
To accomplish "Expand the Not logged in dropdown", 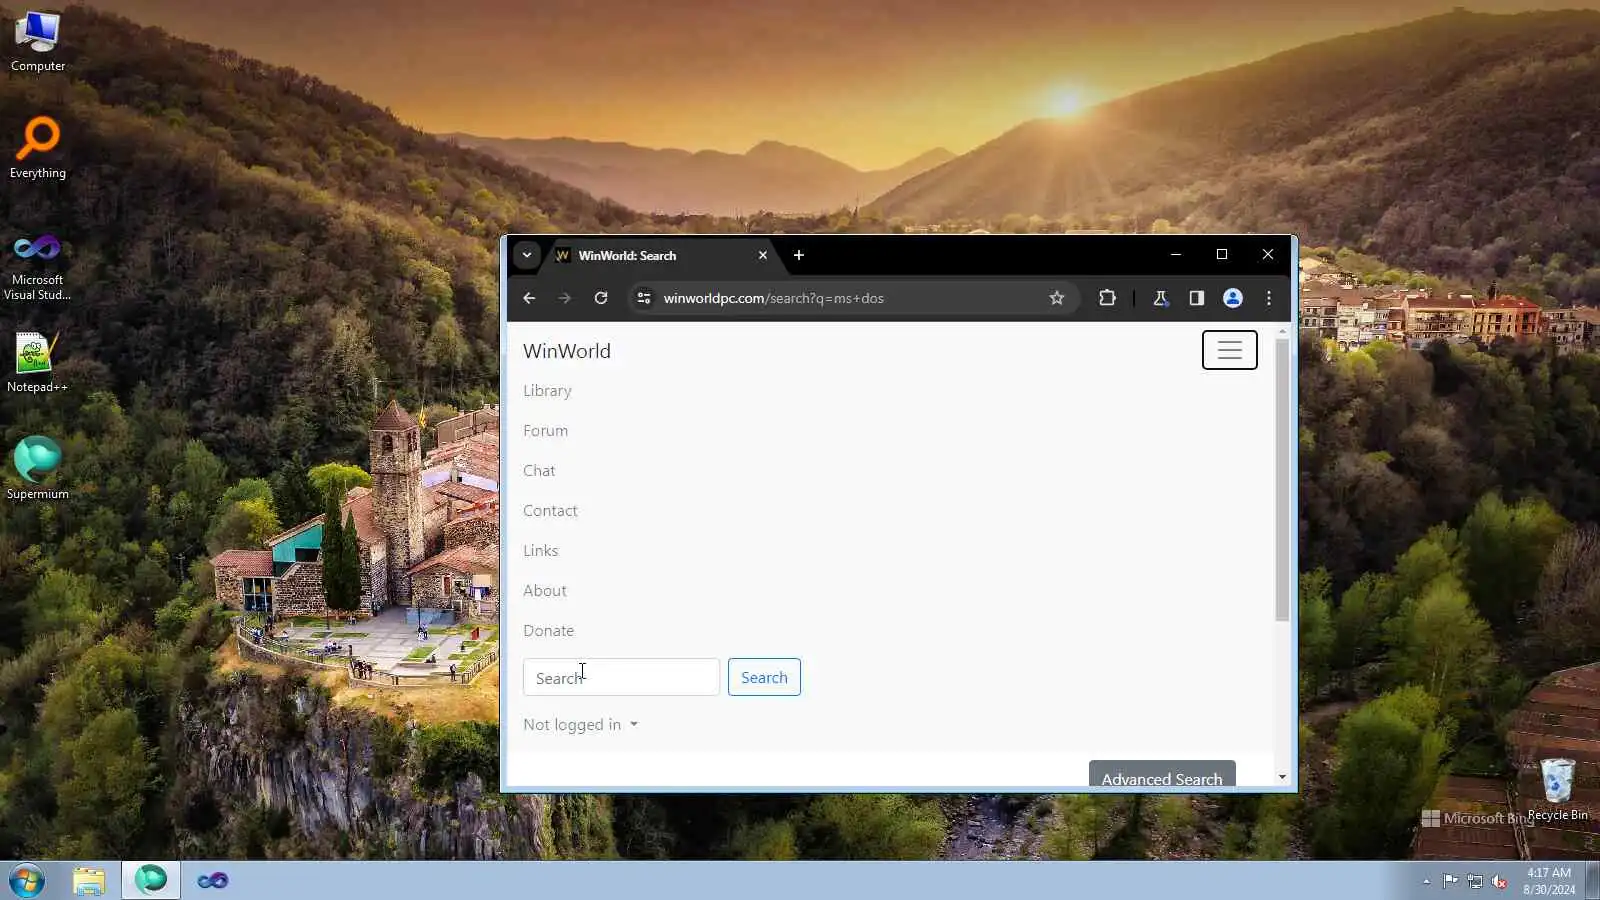I will (580, 725).
